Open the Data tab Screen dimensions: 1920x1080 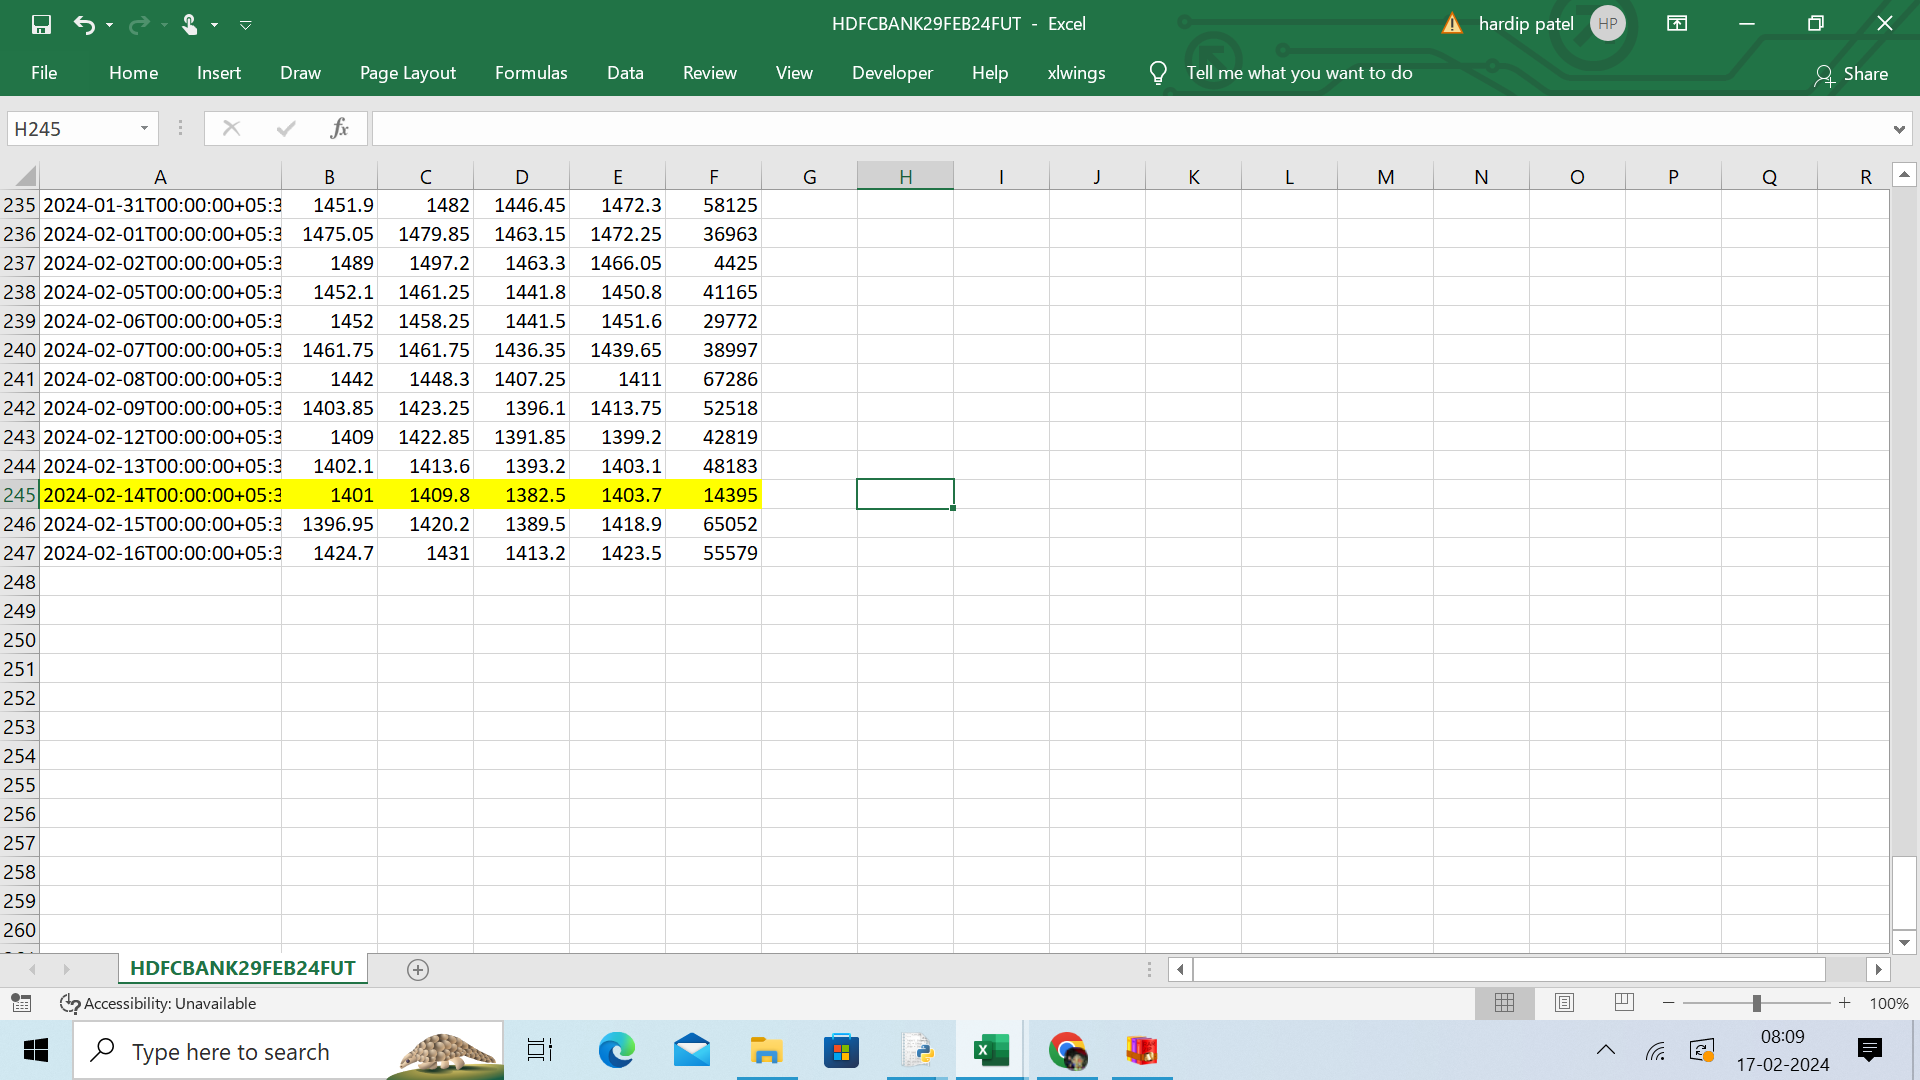[x=625, y=73]
